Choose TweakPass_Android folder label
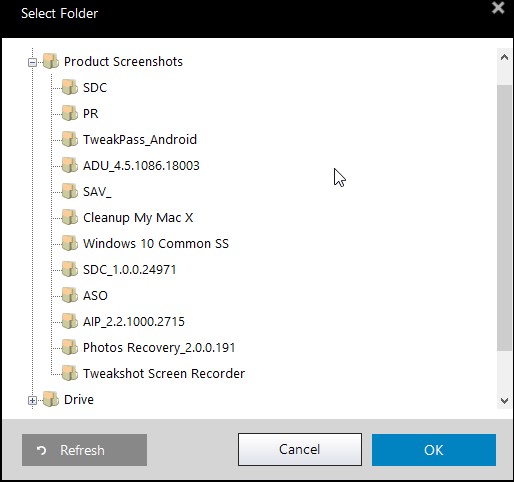Viewport: 514px width, 482px height. (x=140, y=140)
